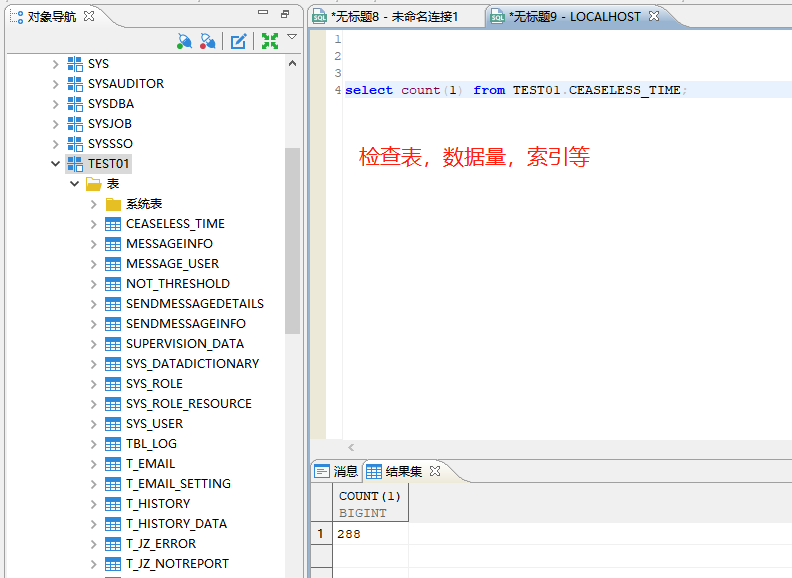792x578 pixels.
Task: Open the navigator view menu triangle
Action: click(x=292, y=37)
